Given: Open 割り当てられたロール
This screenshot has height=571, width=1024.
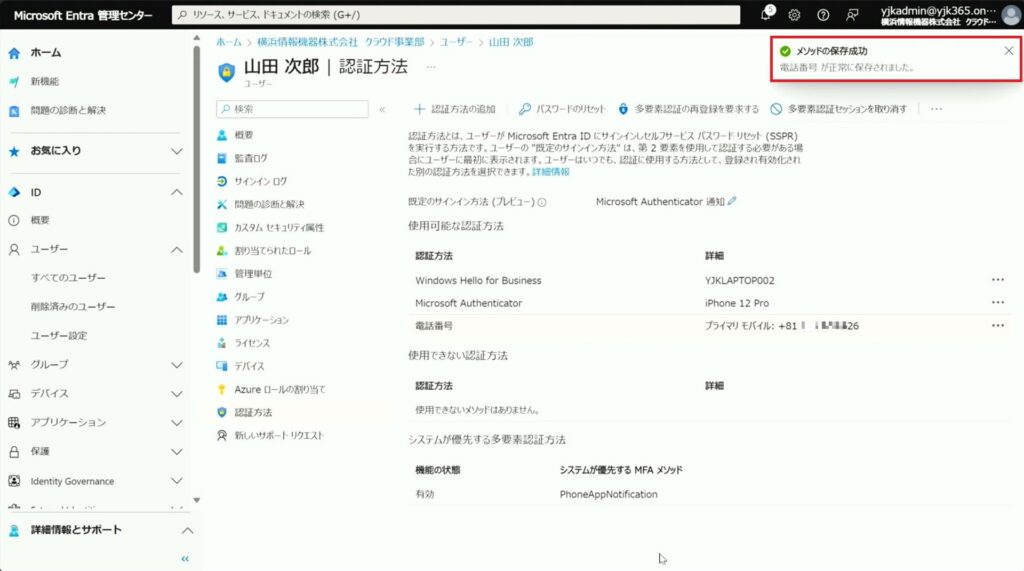Looking at the screenshot, I should tap(272, 251).
